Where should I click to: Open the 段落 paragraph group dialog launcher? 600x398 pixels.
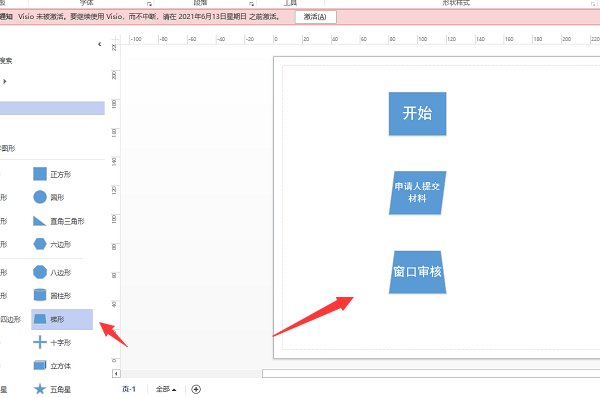(251, 4)
